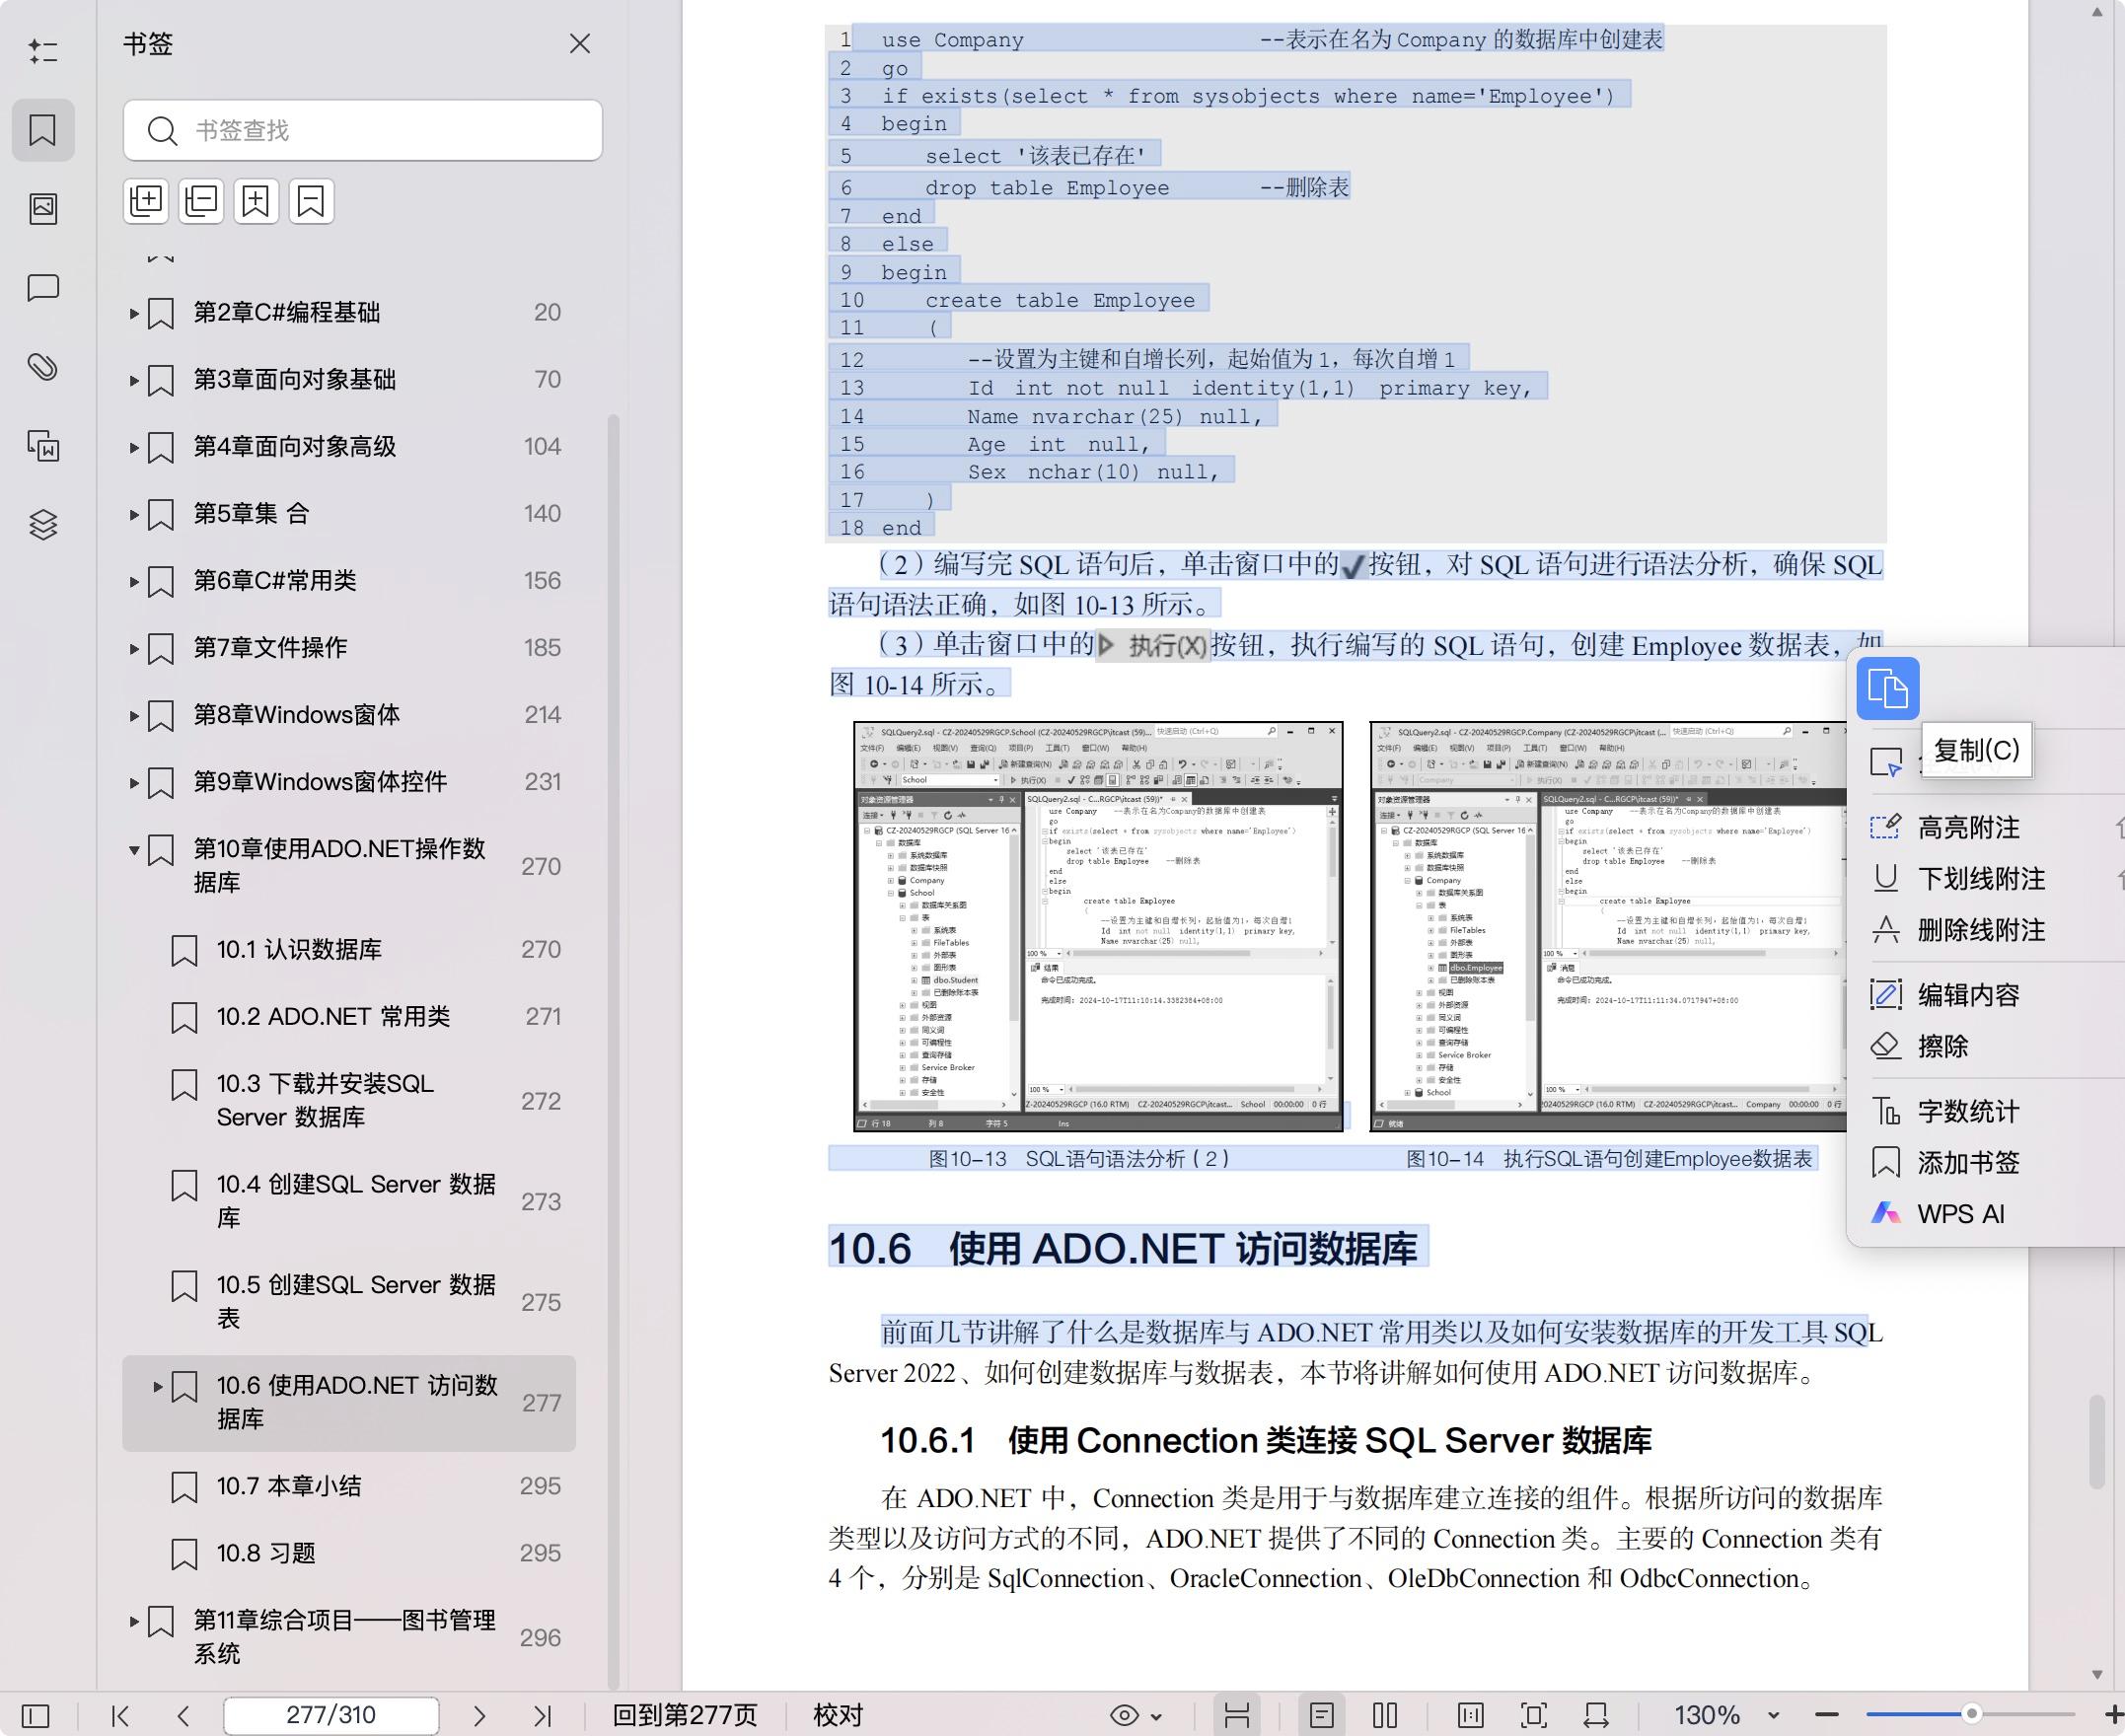The width and height of the screenshot is (2125, 1736).
Task: Click 校对 button in status bar
Action: click(x=838, y=1716)
